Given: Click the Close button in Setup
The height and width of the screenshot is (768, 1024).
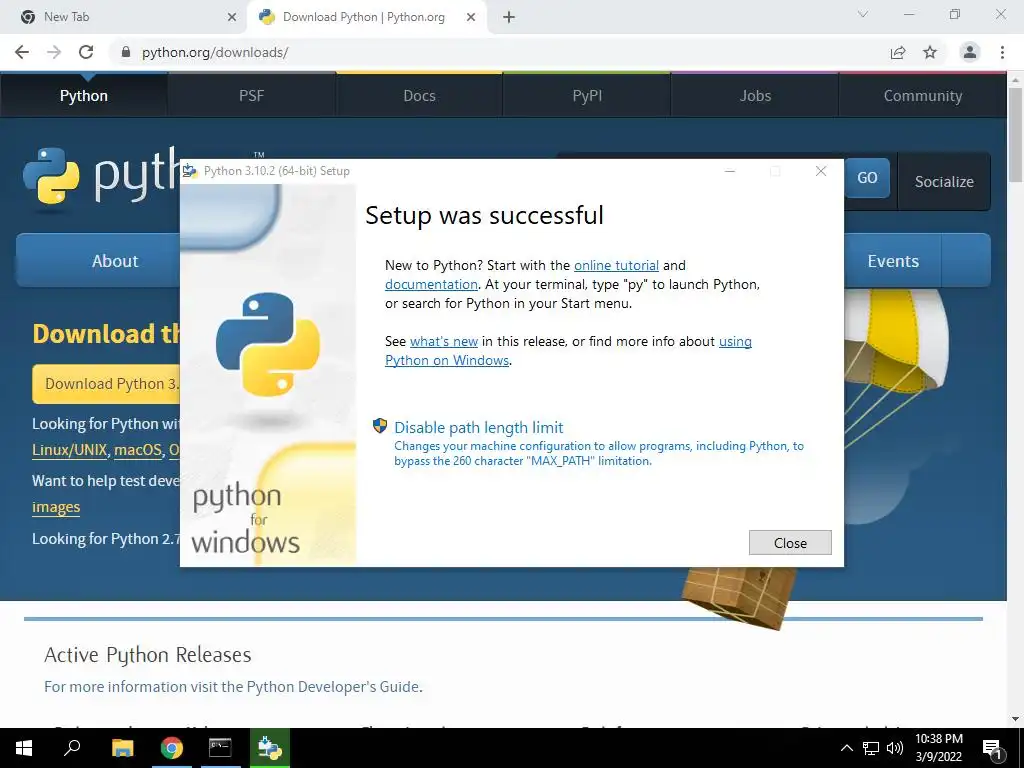Looking at the screenshot, I should [x=790, y=543].
